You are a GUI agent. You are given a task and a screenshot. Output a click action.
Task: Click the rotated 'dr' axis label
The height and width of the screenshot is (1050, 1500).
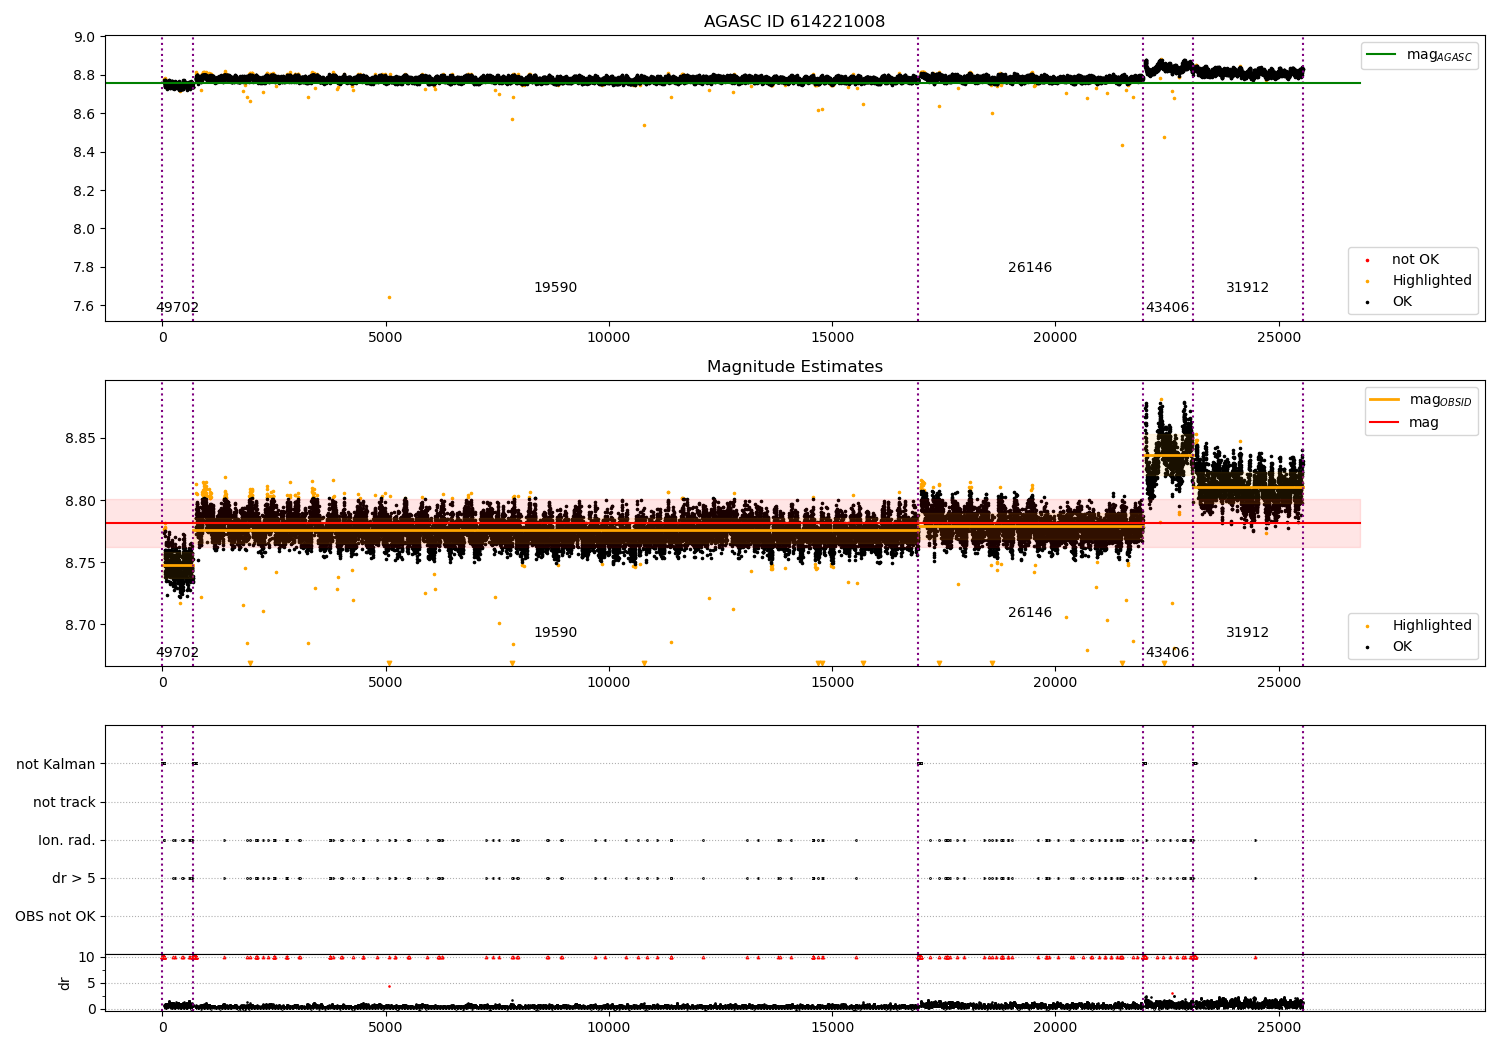(65, 983)
